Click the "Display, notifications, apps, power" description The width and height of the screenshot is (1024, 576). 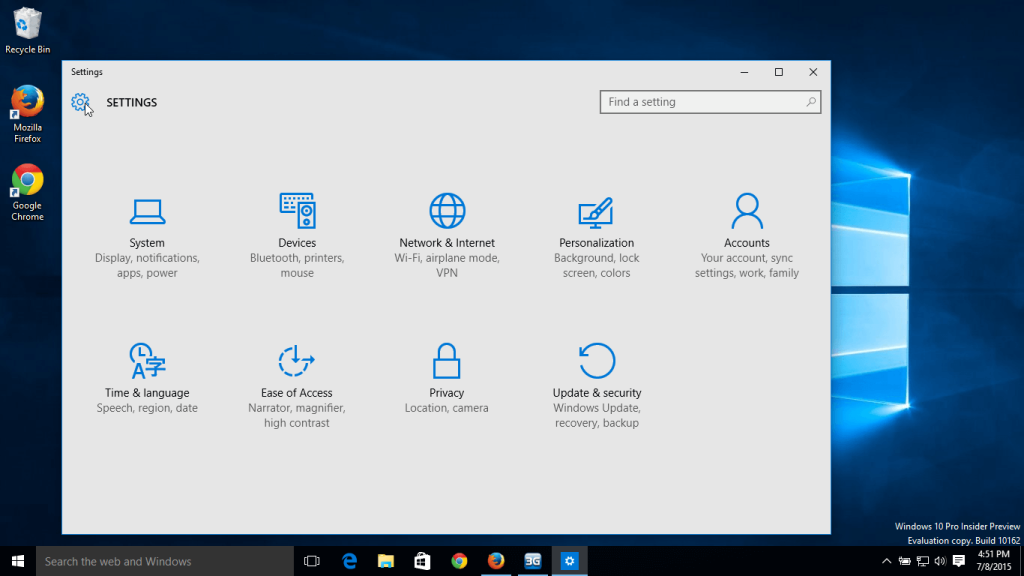147,265
